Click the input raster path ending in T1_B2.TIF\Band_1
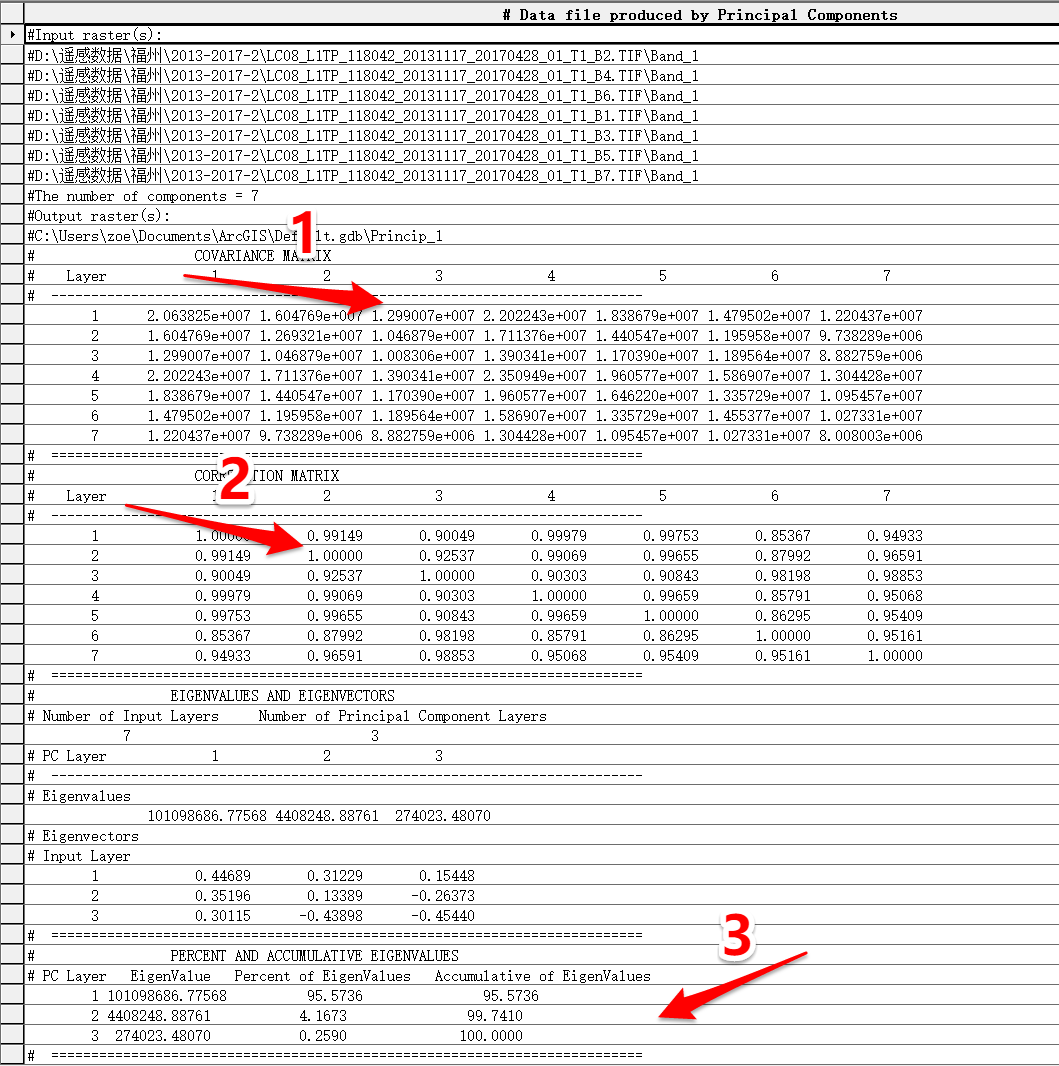Image resolution: width=1059 pixels, height=1066 pixels. click(363, 56)
